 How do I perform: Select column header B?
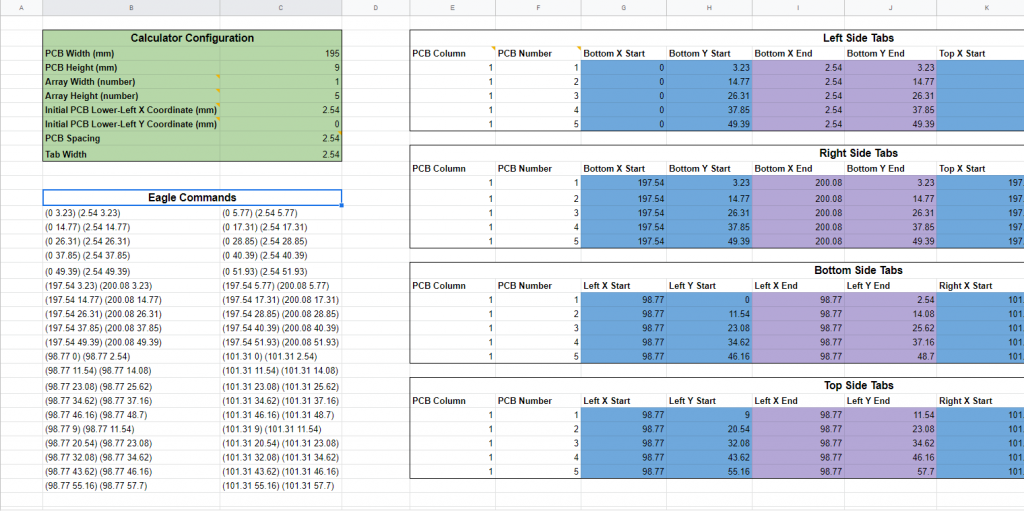pyautogui.click(x=132, y=8)
